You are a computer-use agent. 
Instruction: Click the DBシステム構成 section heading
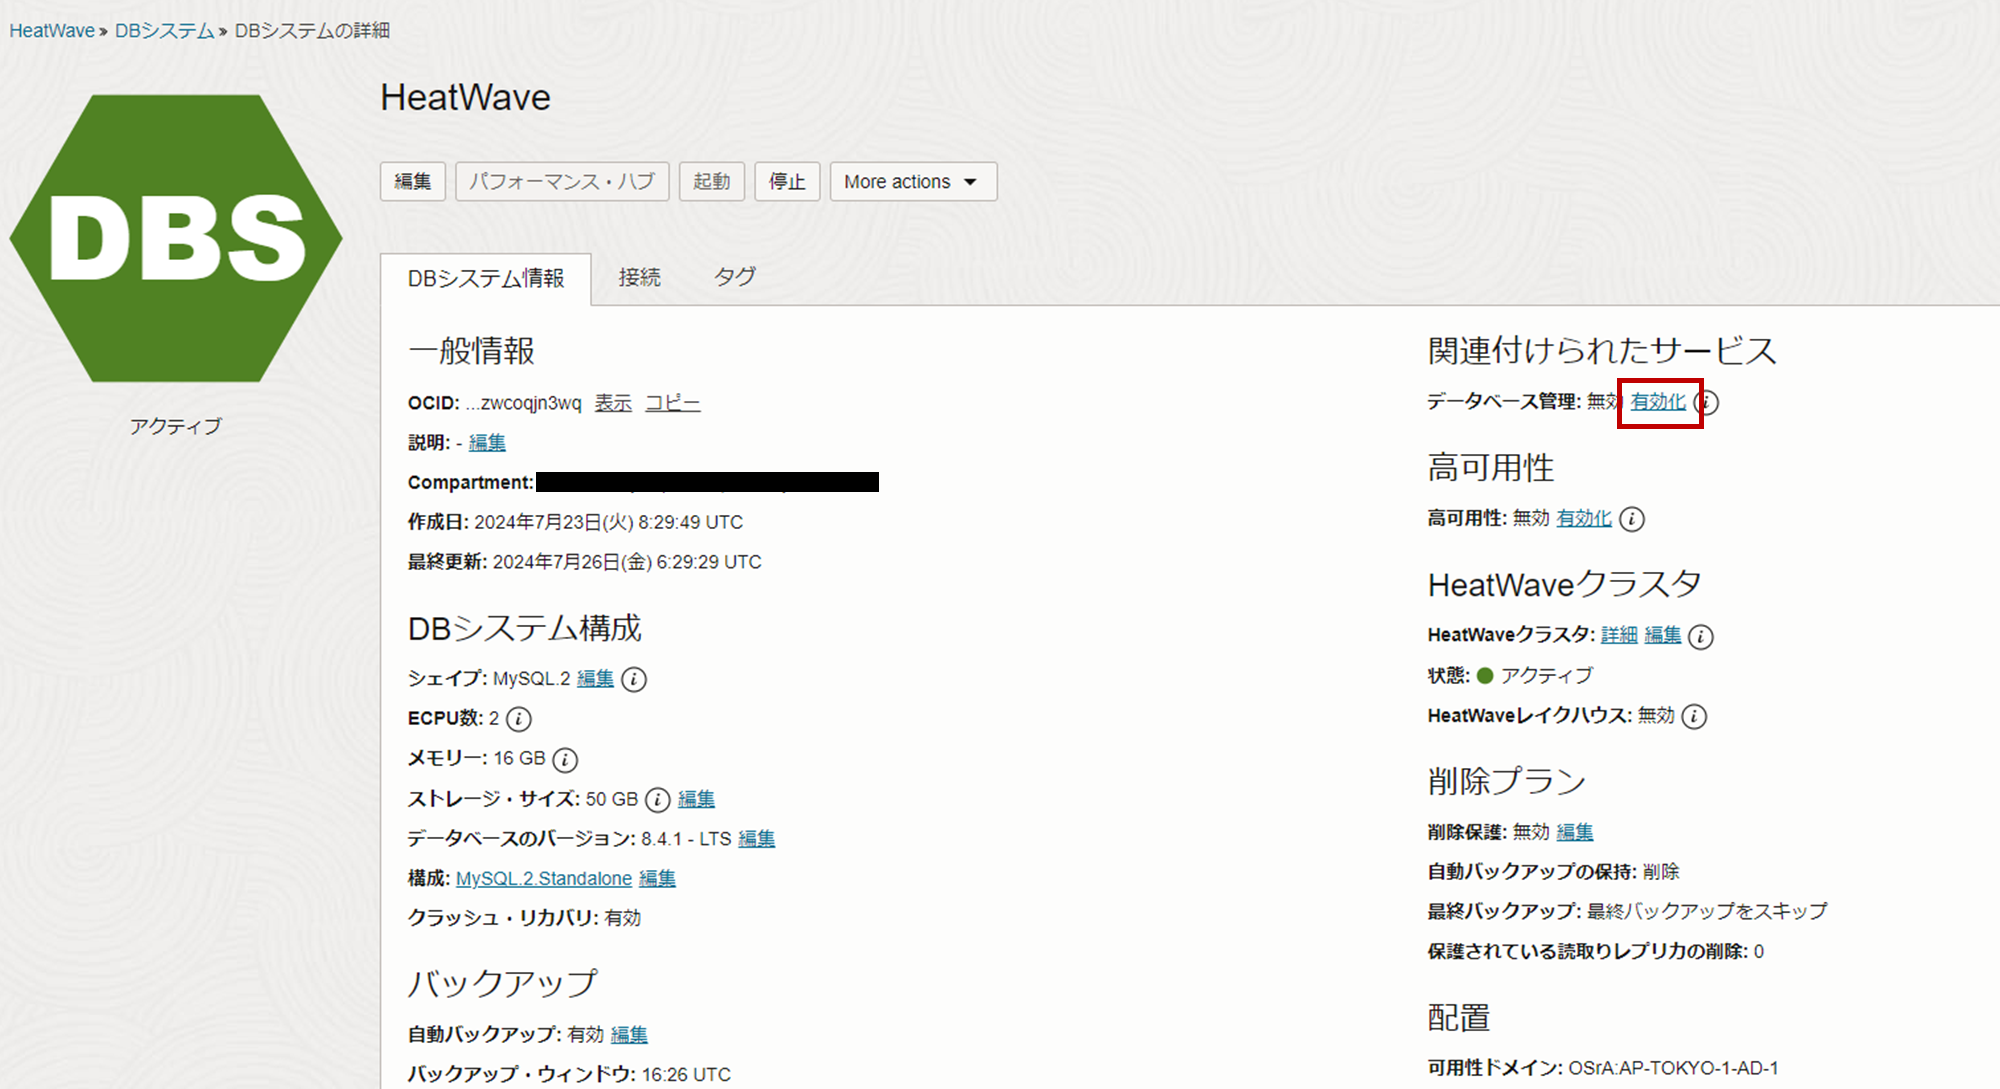click(x=524, y=628)
